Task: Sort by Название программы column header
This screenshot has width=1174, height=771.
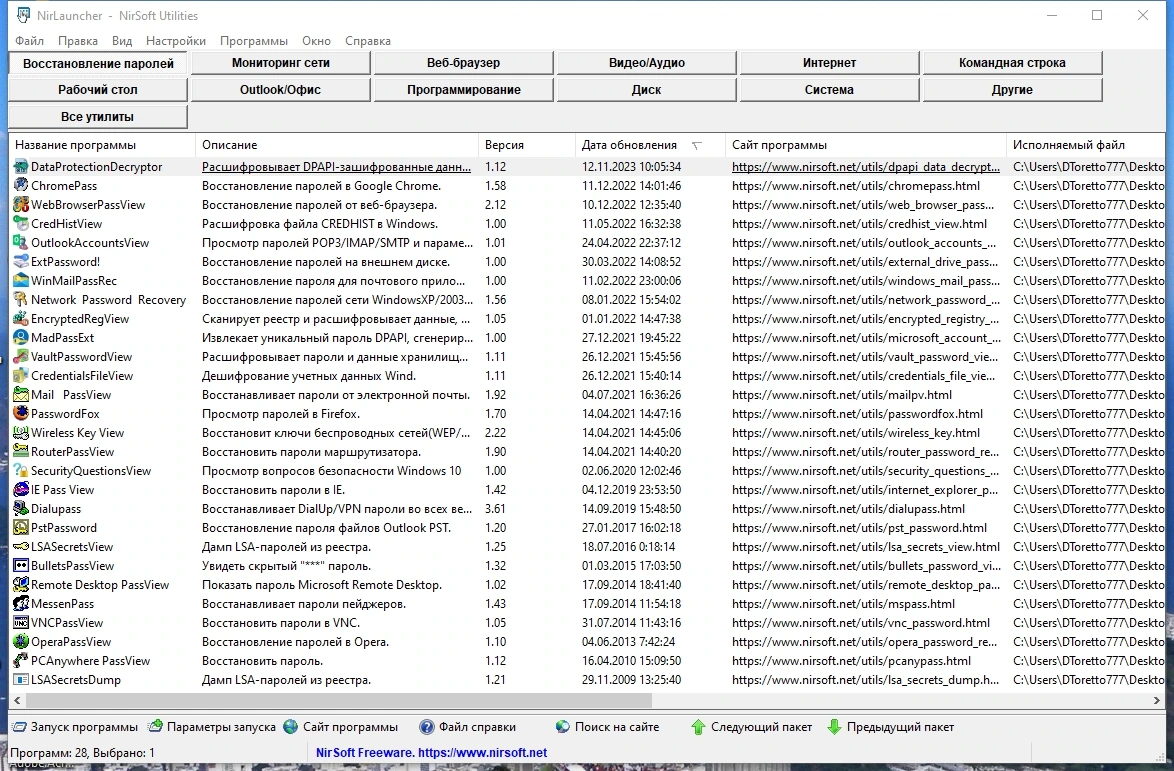Action: pos(102,145)
